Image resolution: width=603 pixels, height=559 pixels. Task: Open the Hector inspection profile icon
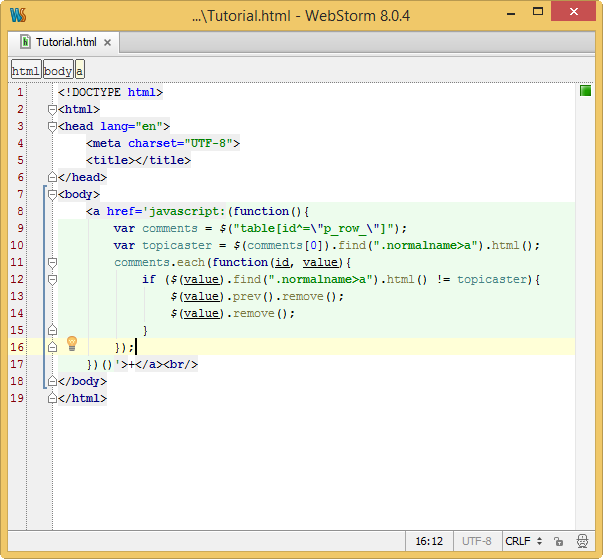point(583,541)
